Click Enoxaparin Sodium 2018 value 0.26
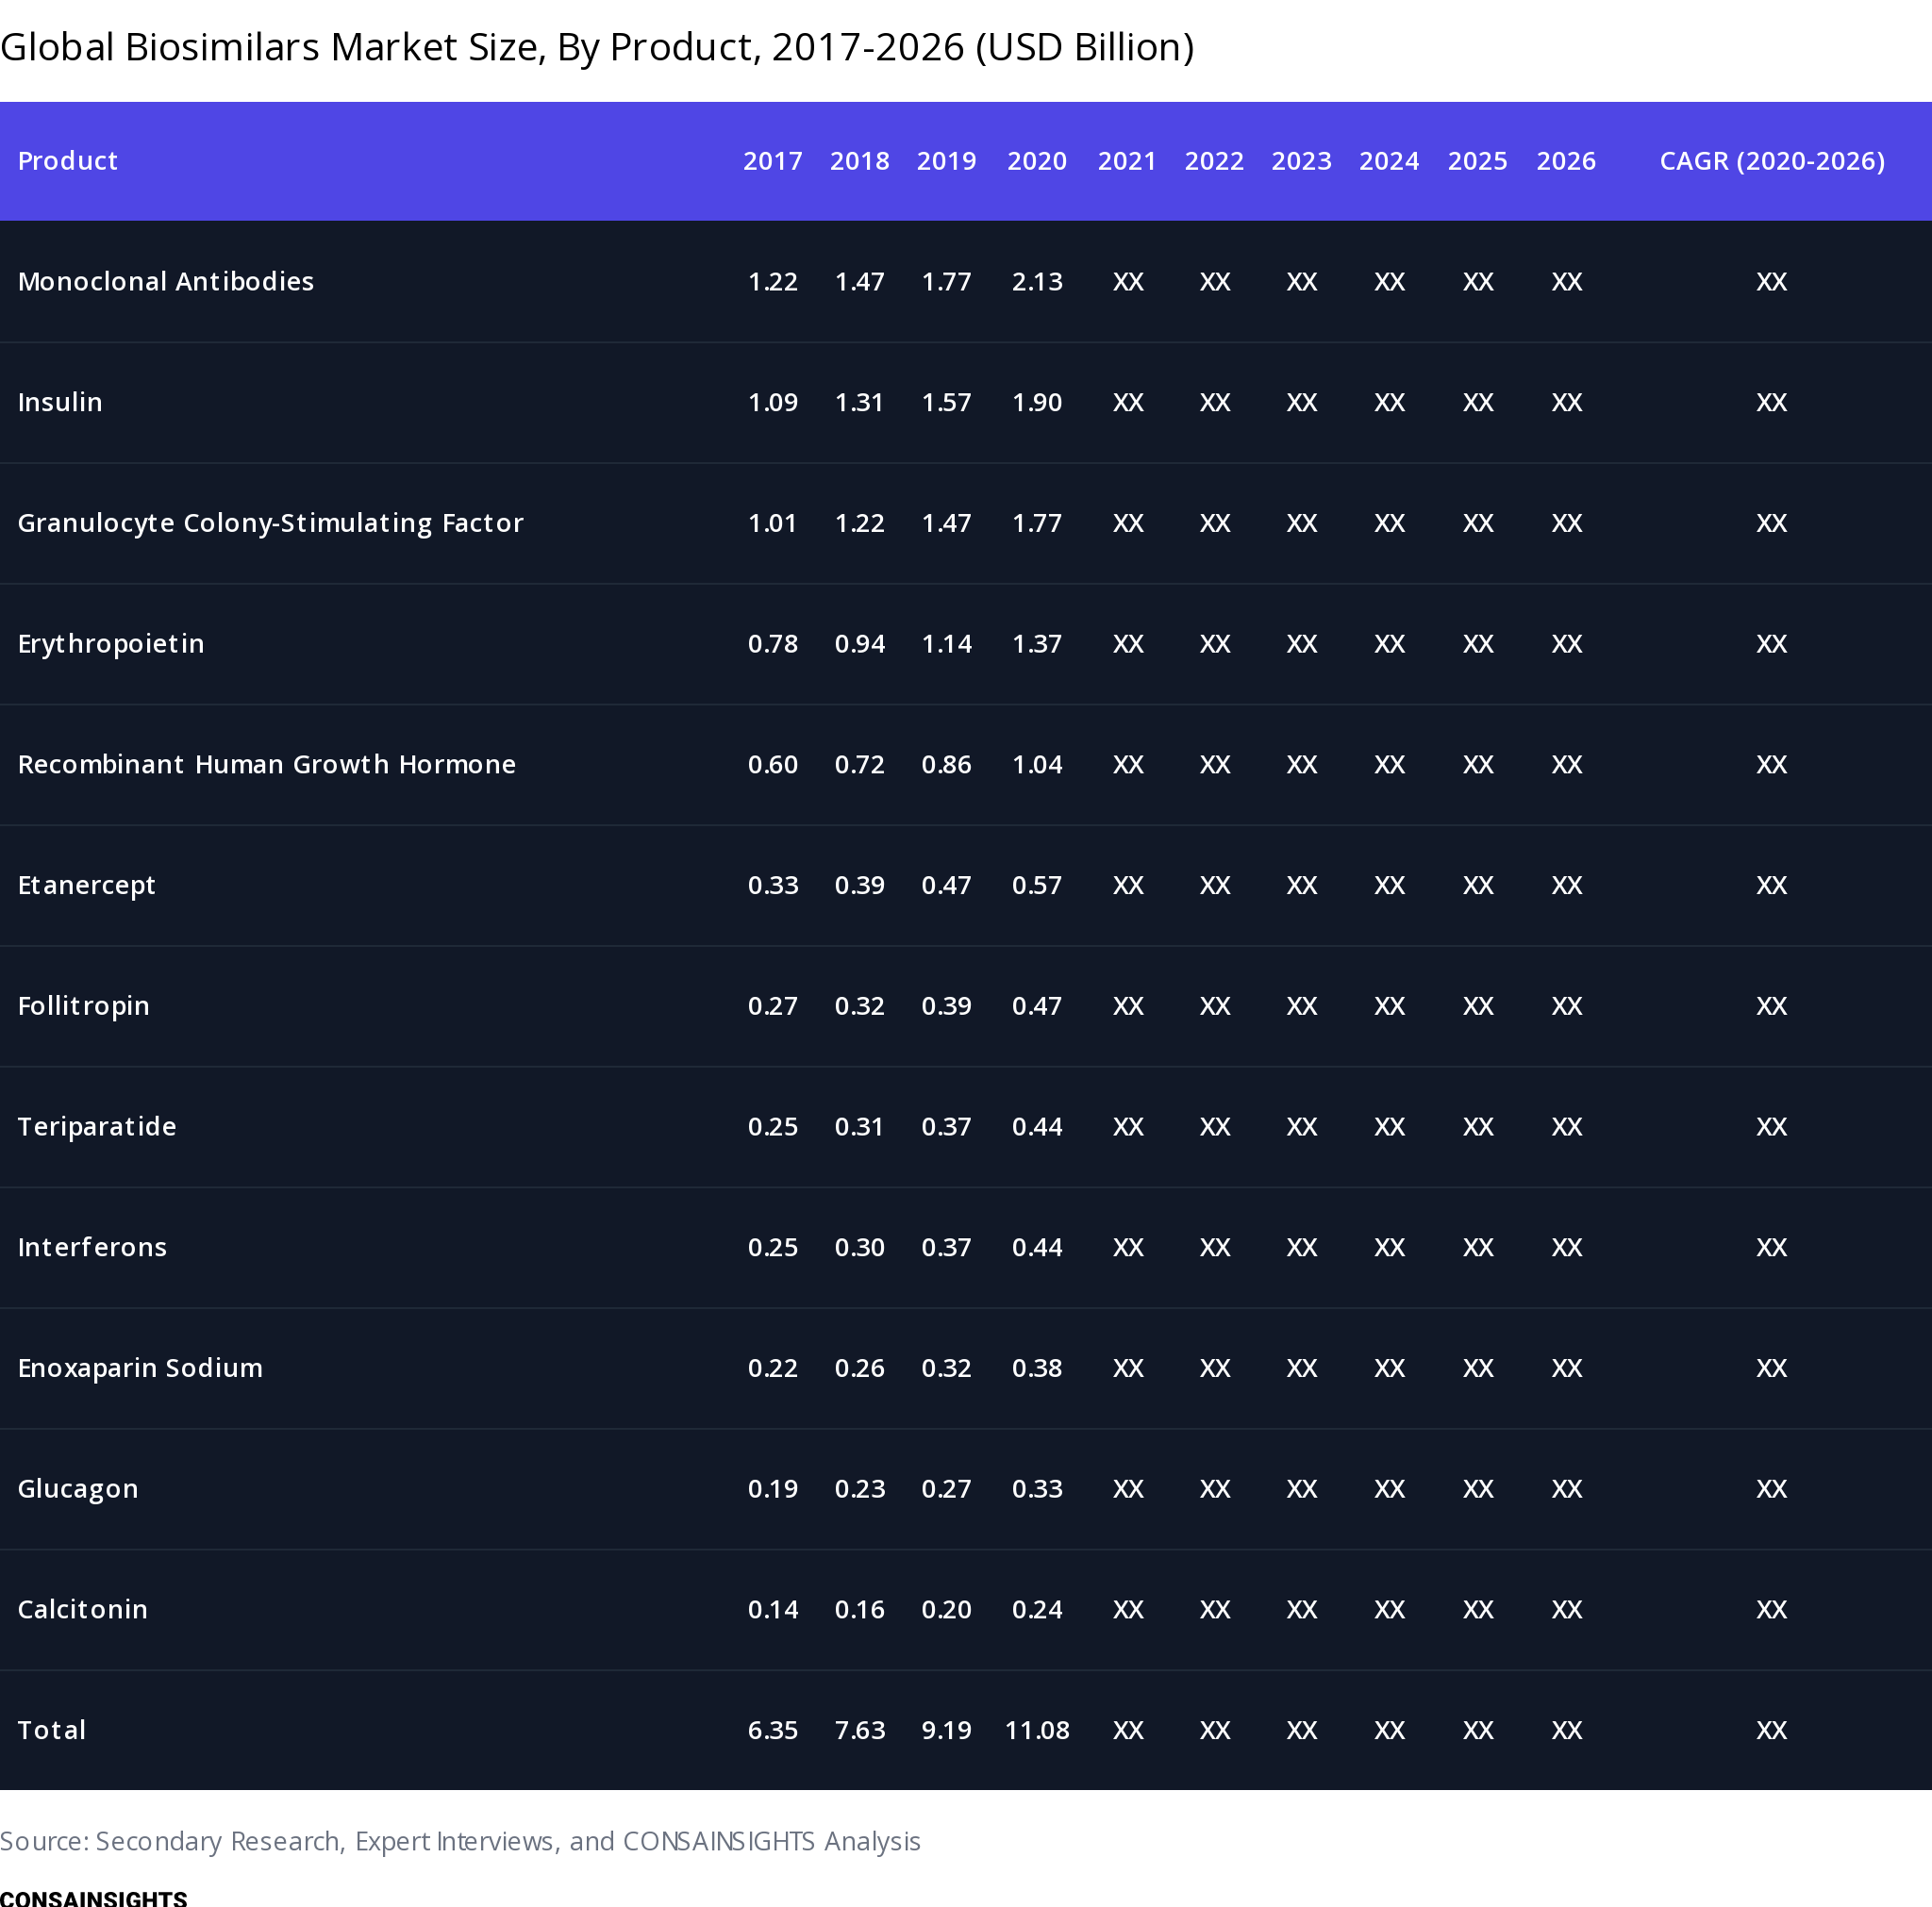The image size is (1932, 1907). 860,1368
